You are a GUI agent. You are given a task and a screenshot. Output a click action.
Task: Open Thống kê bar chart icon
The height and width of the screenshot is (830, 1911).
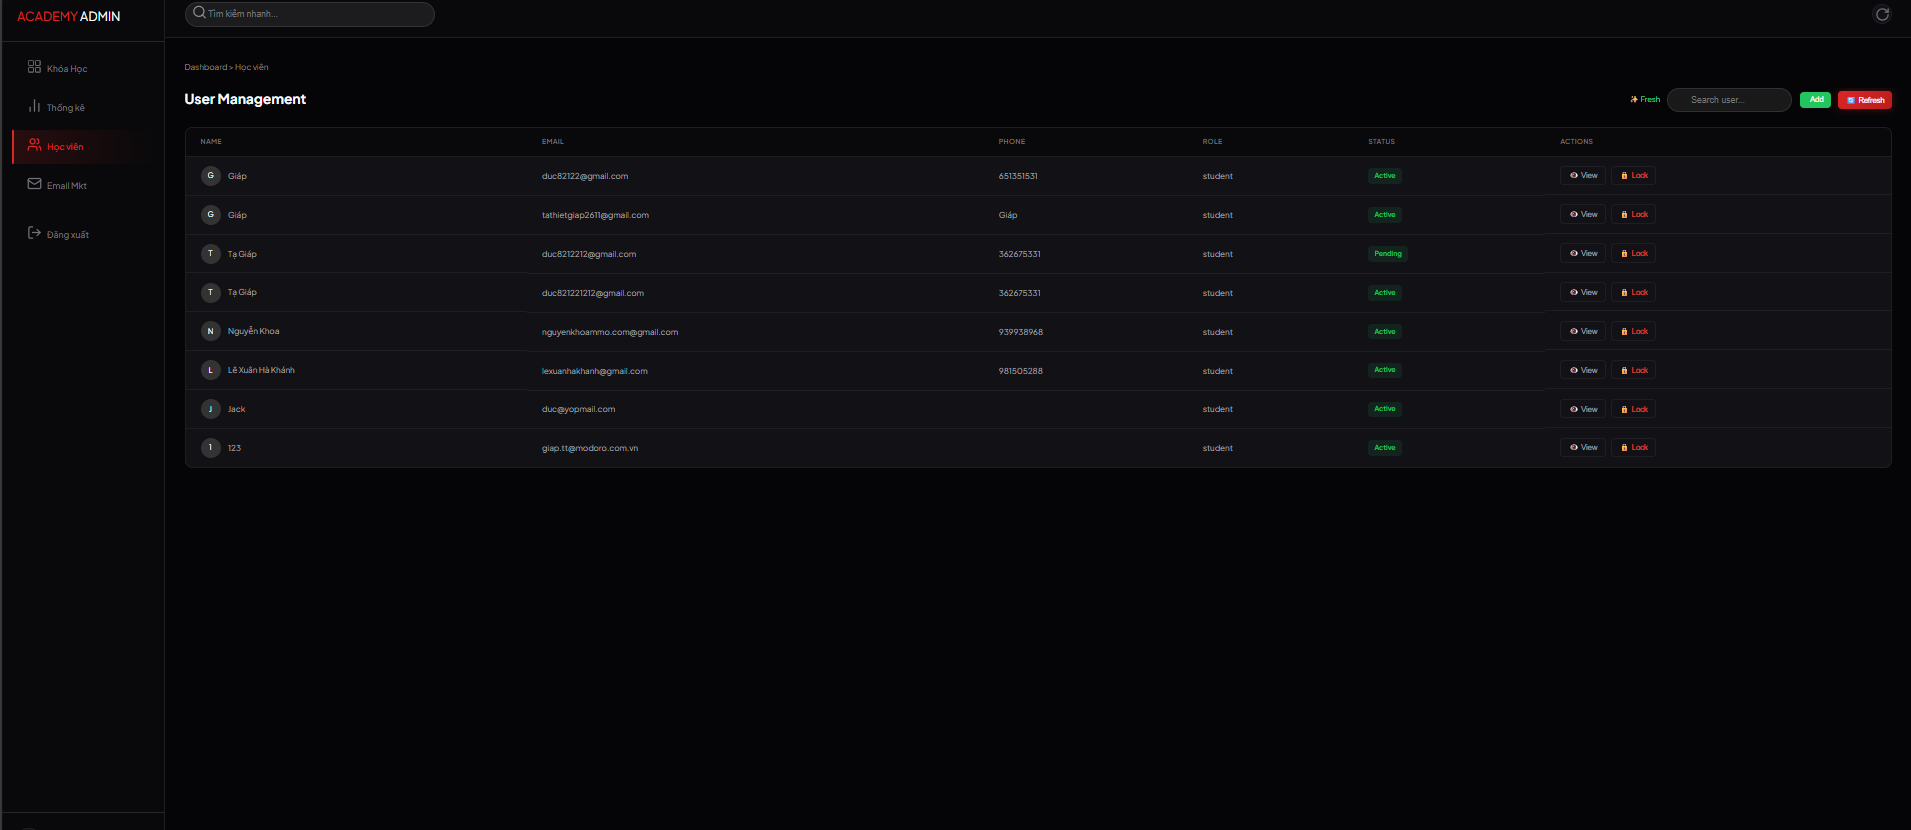34,106
